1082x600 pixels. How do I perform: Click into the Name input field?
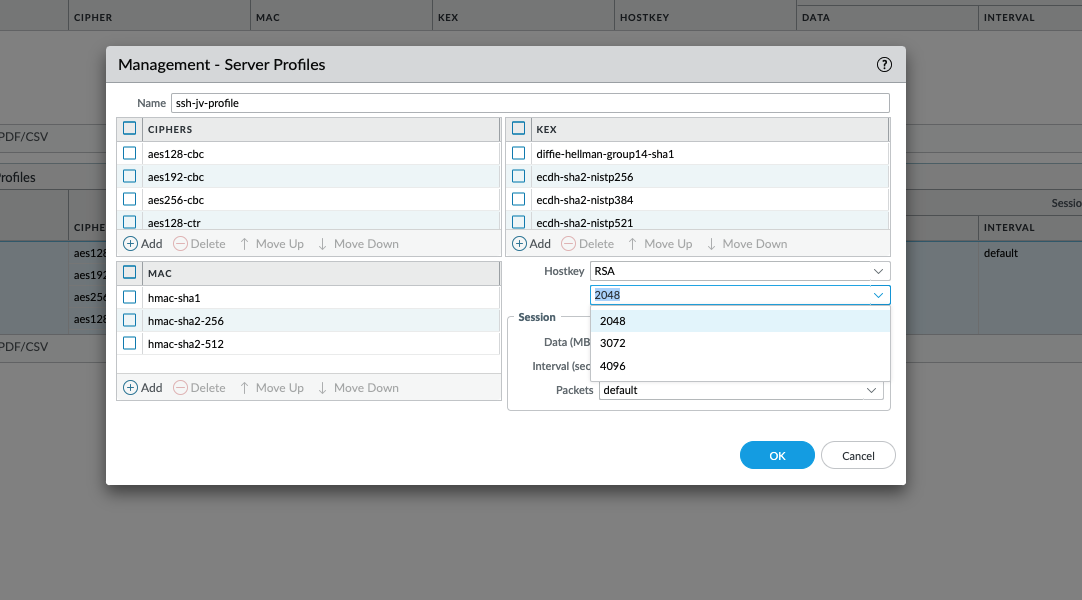[530, 103]
